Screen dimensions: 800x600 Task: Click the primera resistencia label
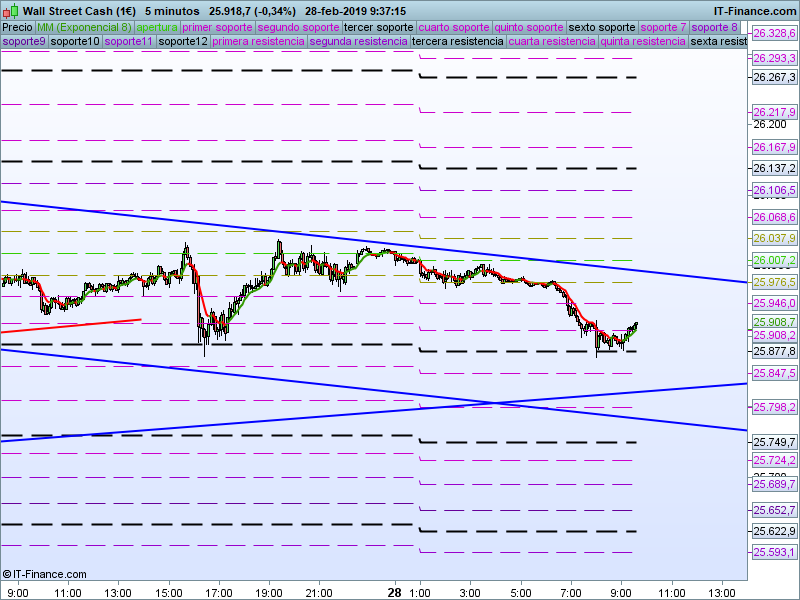pos(258,41)
